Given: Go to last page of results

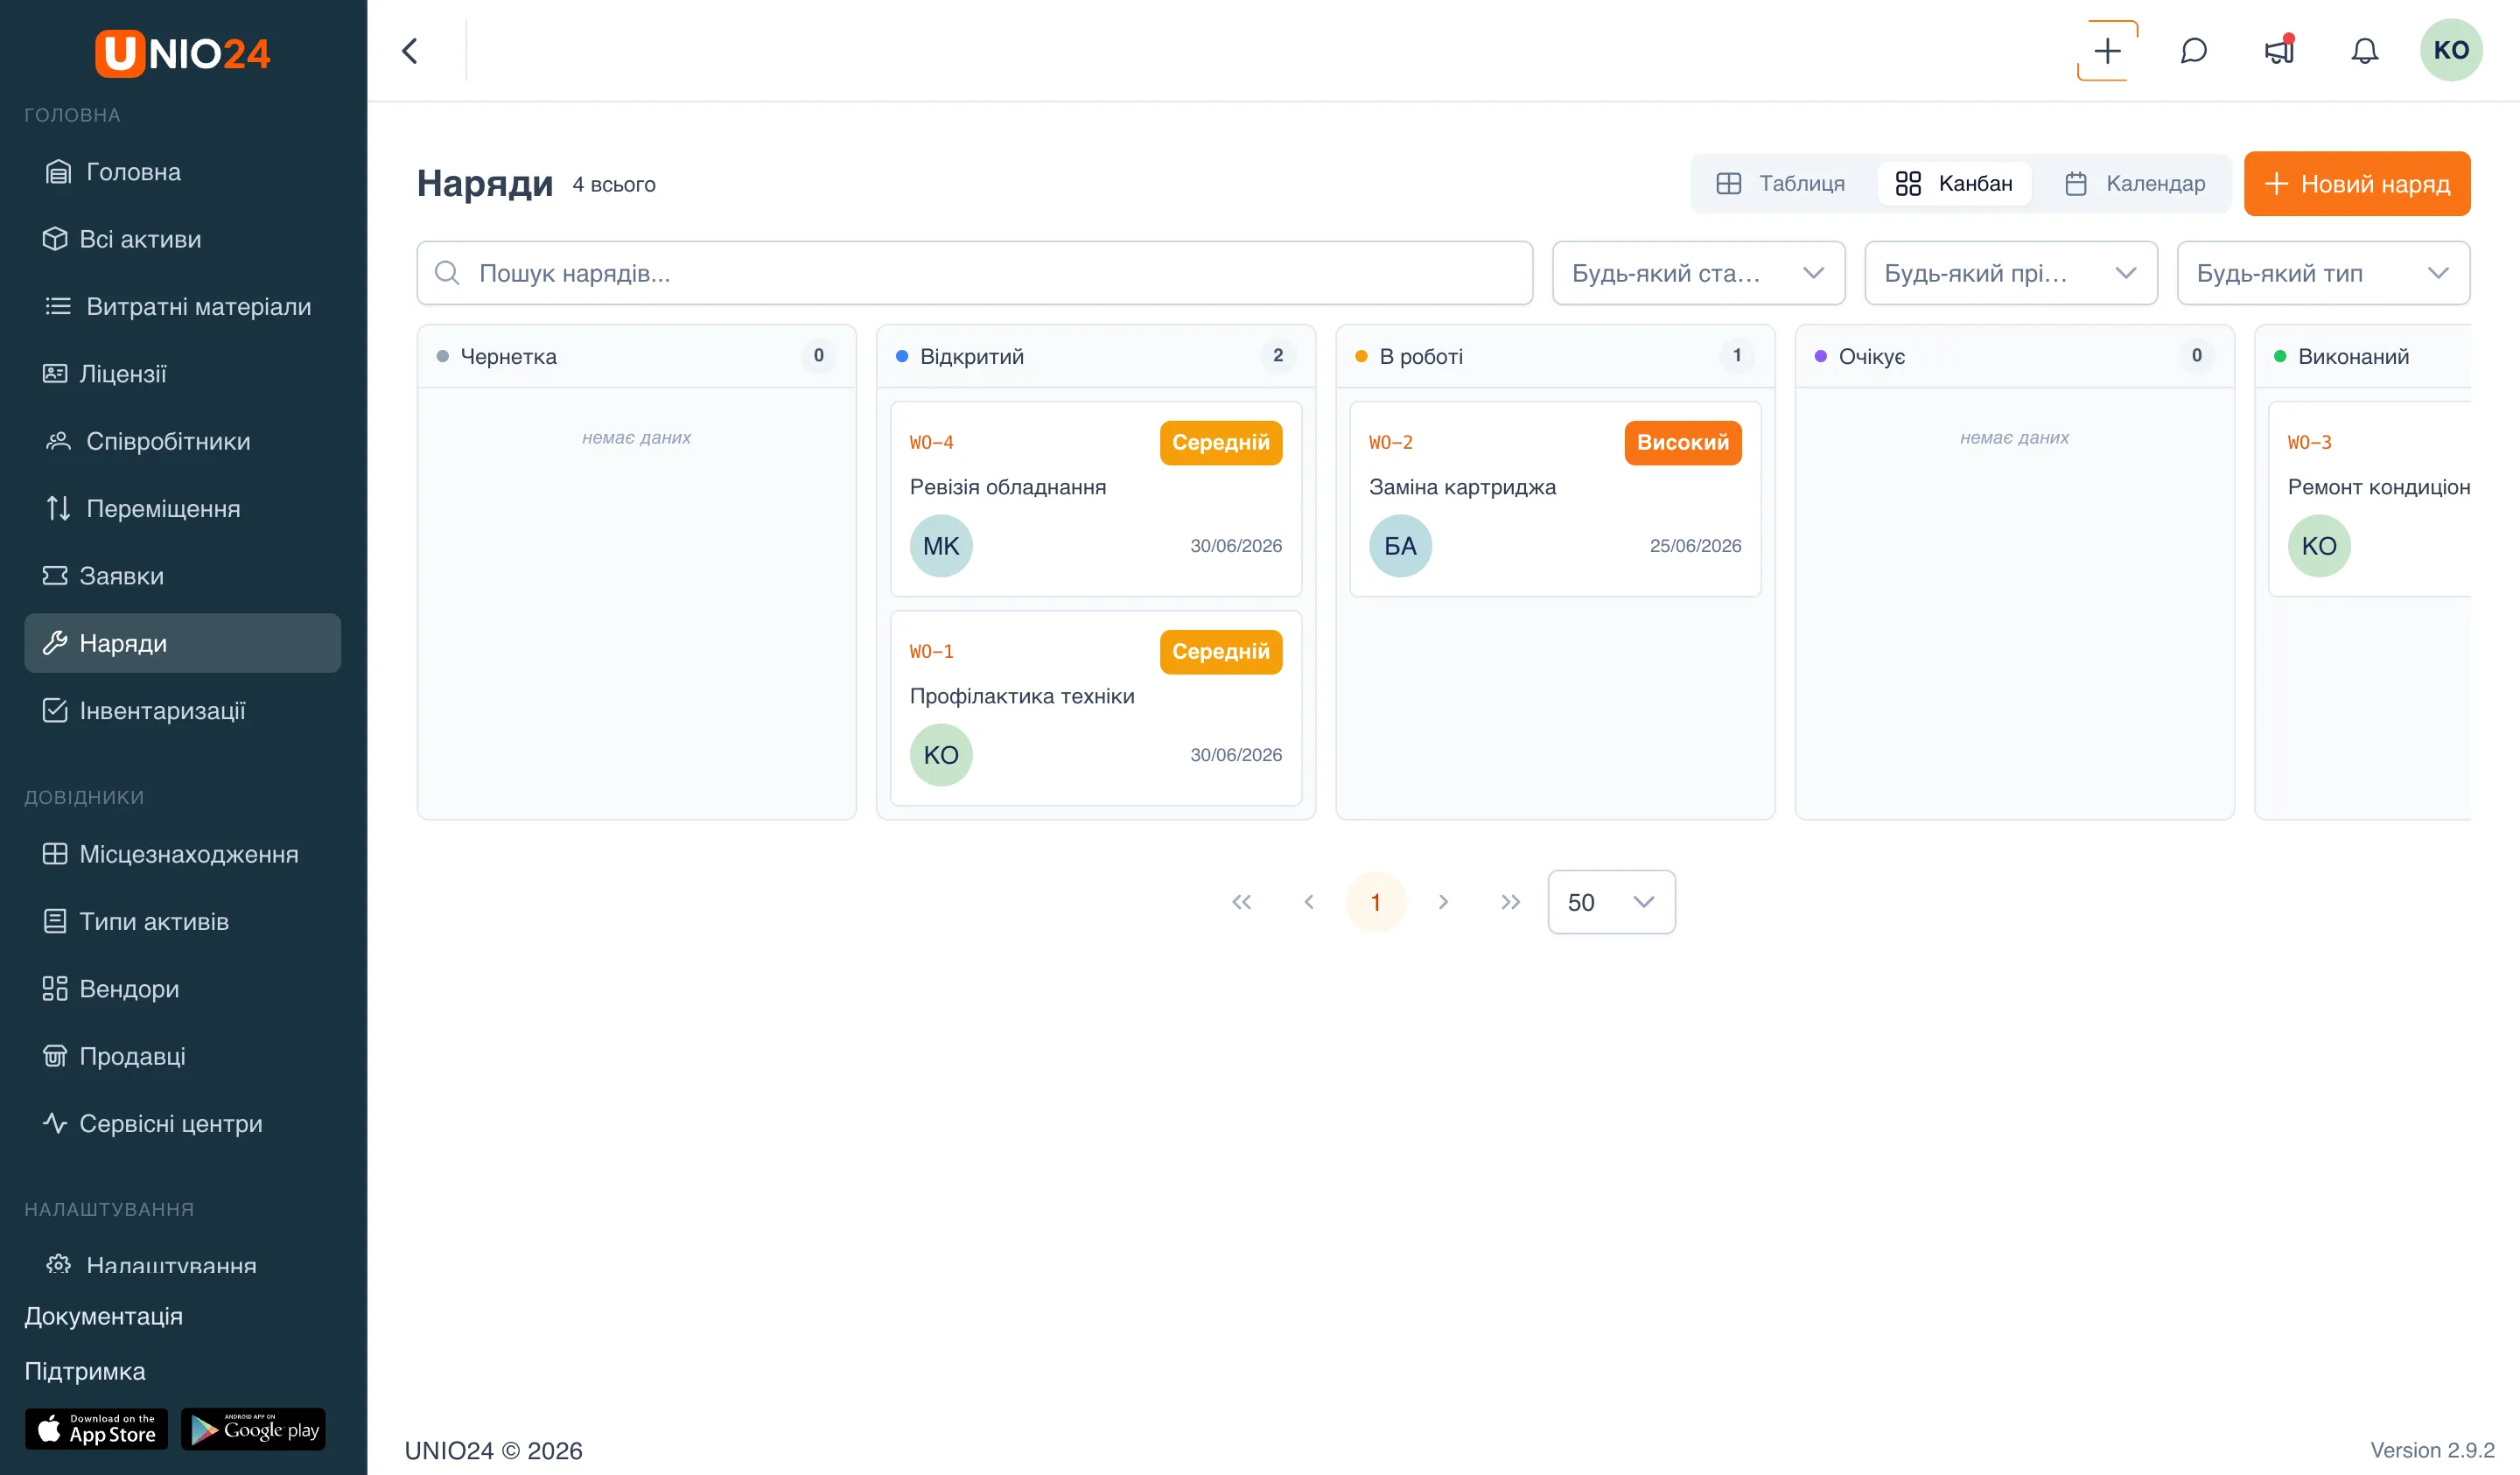Looking at the screenshot, I should pos(1510,902).
